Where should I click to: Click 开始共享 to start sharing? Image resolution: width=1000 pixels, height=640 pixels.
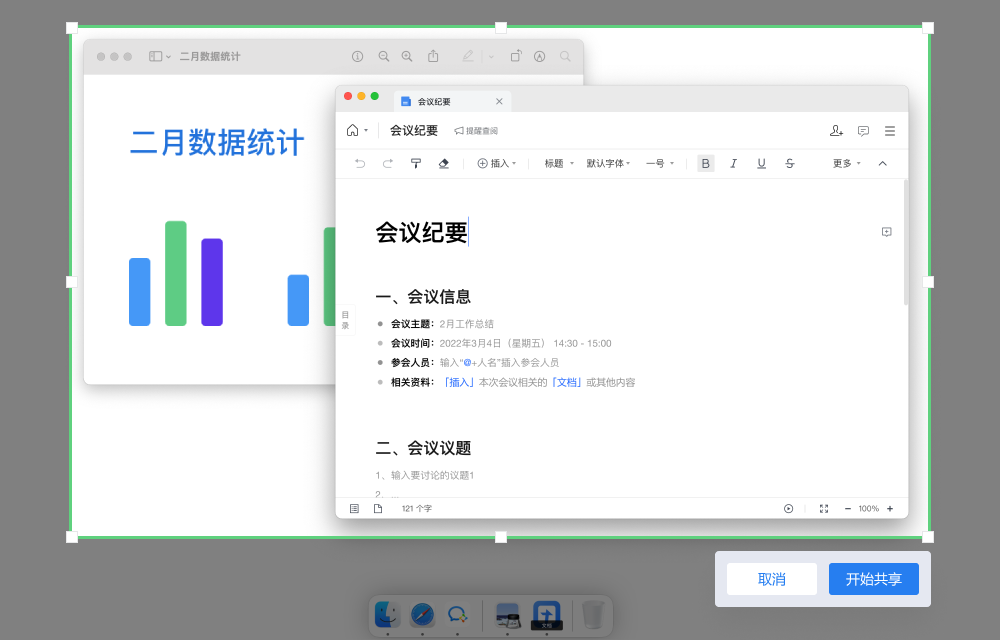tap(874, 579)
